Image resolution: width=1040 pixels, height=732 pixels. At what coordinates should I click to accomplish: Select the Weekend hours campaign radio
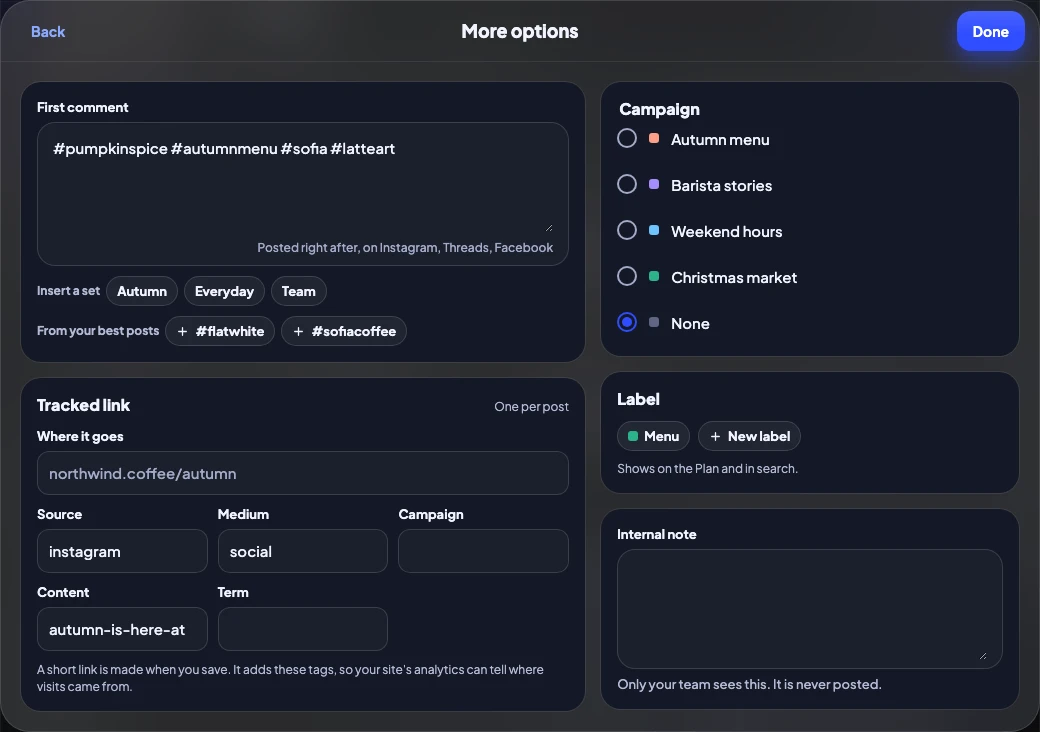point(627,230)
